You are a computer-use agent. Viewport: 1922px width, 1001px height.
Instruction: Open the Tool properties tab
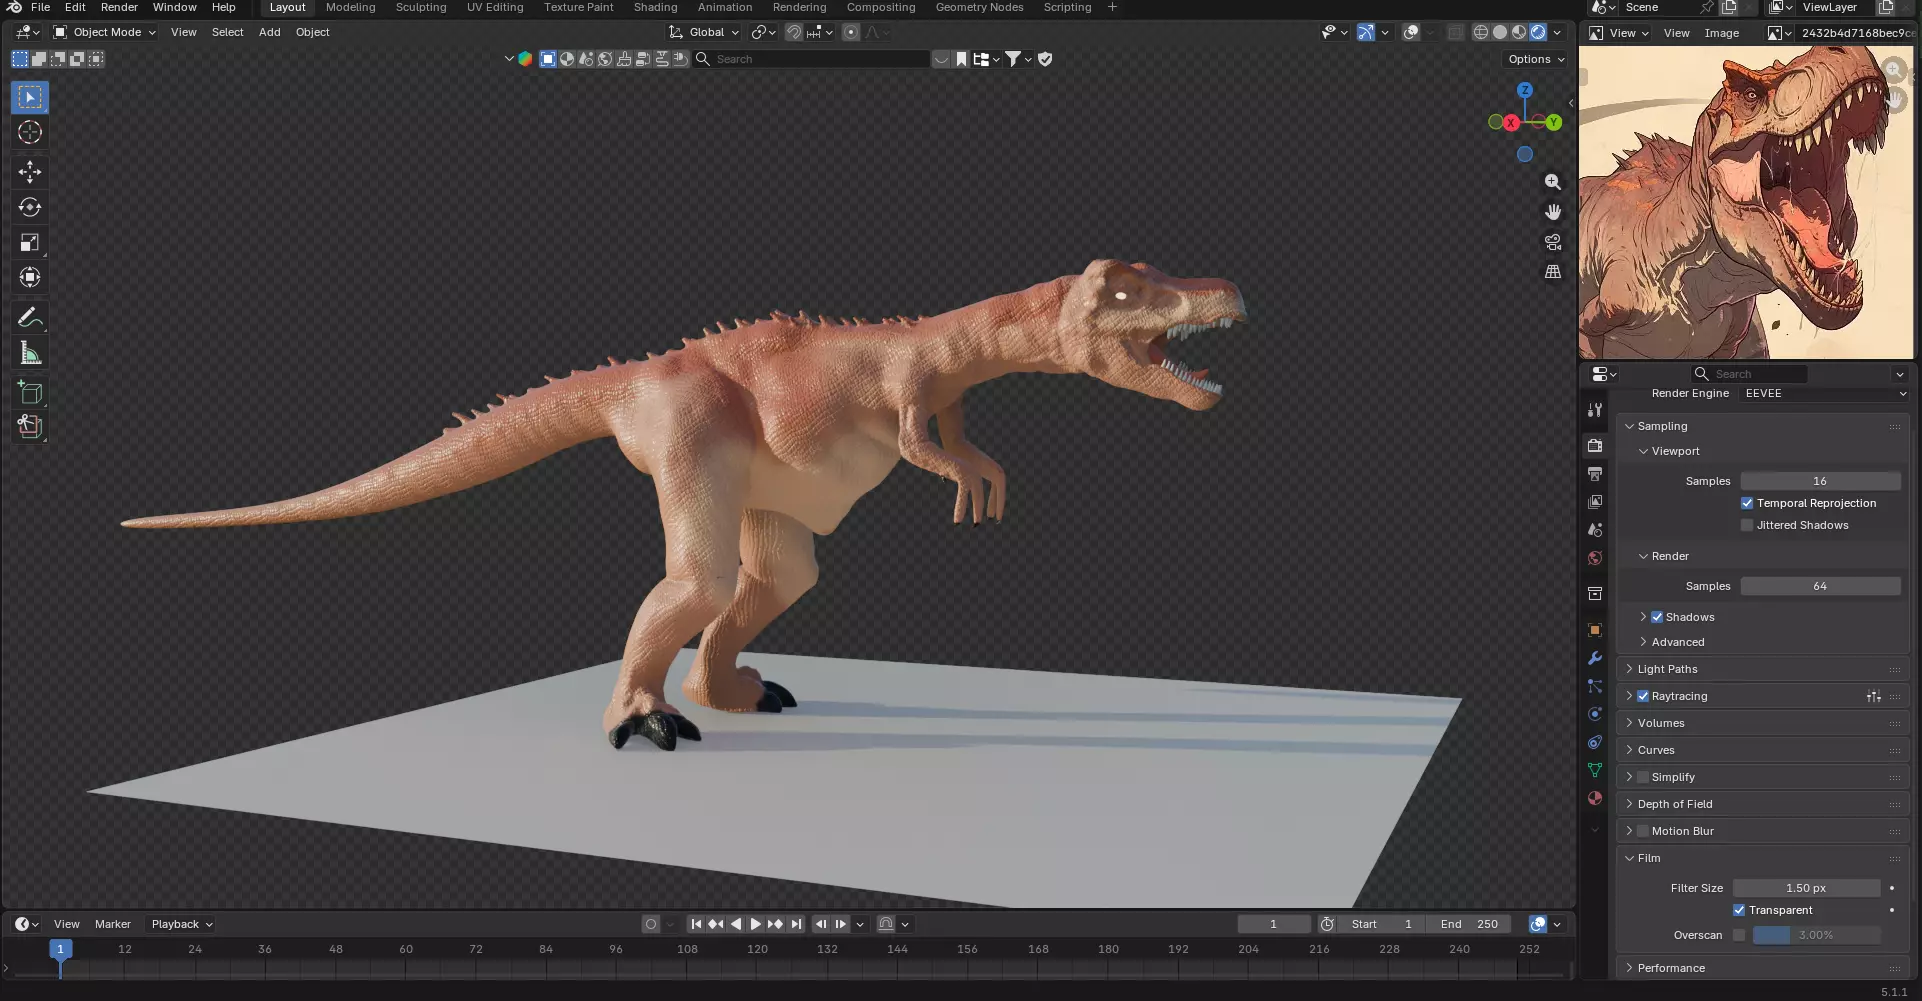point(1595,410)
